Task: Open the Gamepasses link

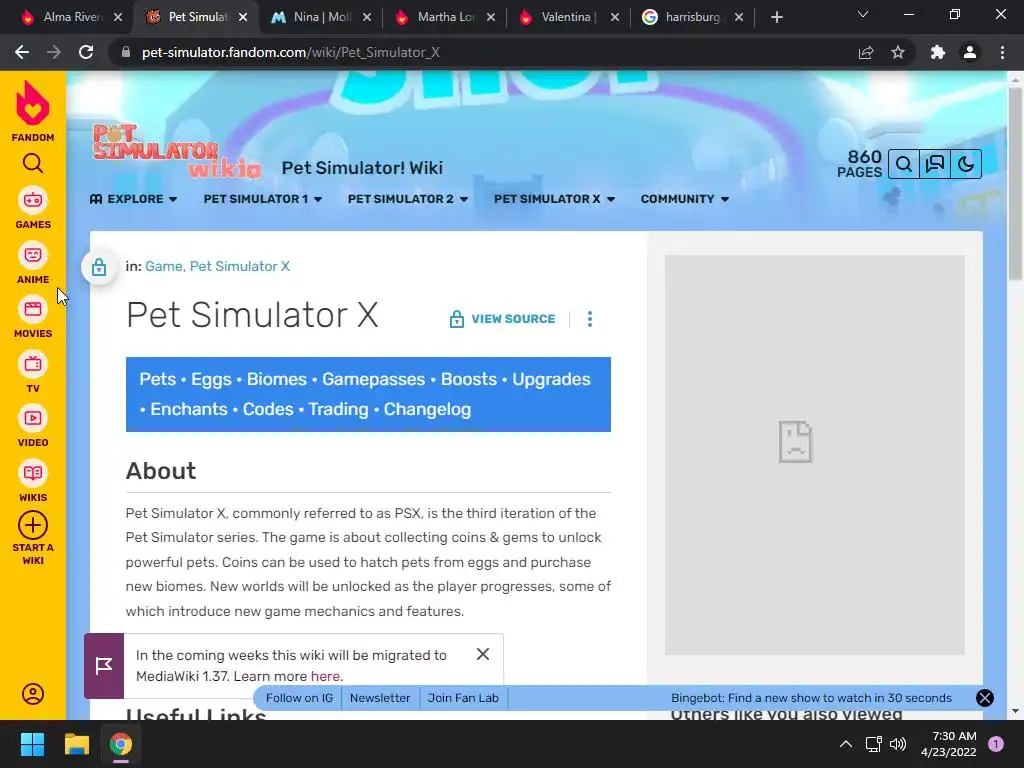Action: [374, 379]
